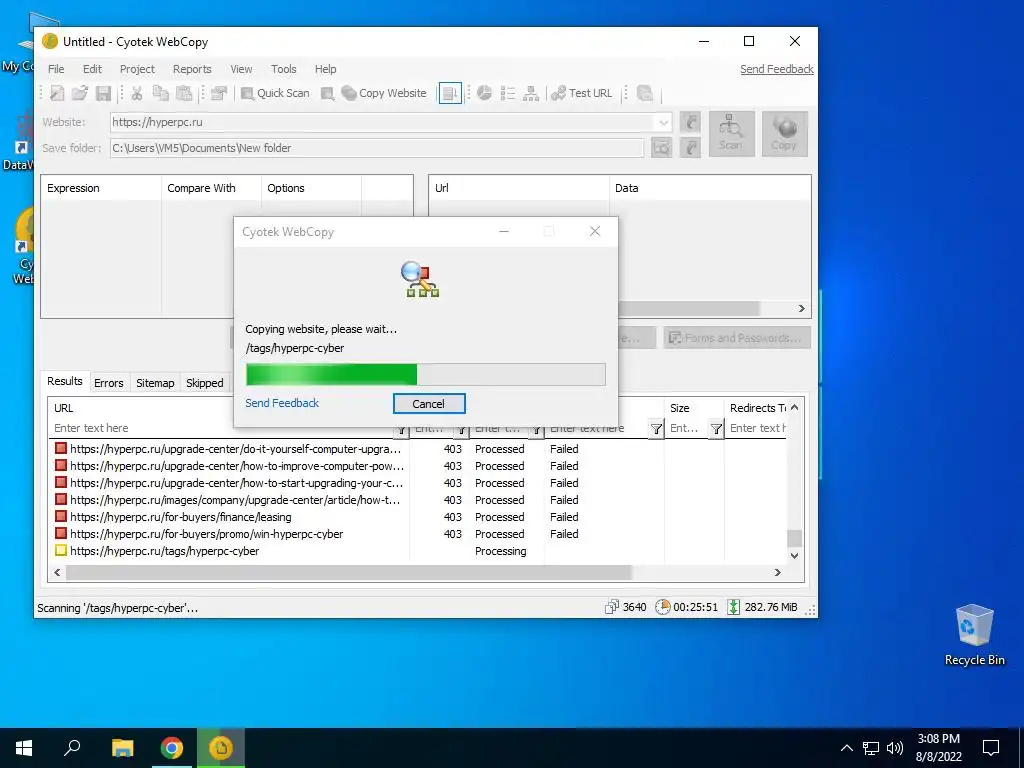Open the Help menu
Viewport: 1024px width, 768px height.
325,69
